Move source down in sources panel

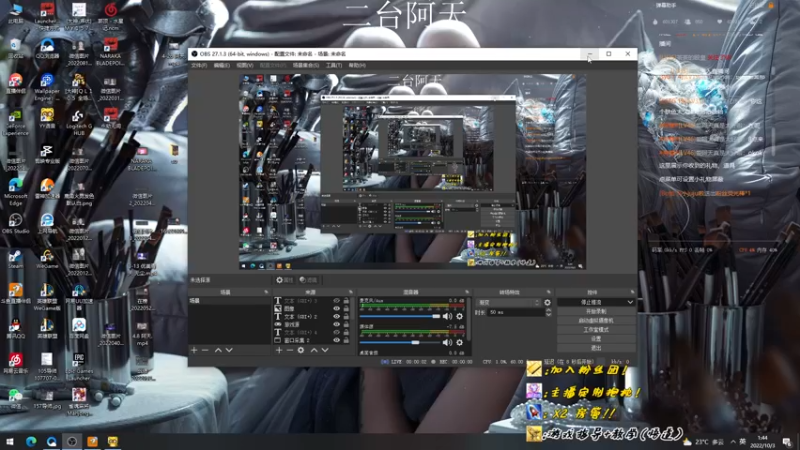pyautogui.click(x=325, y=350)
